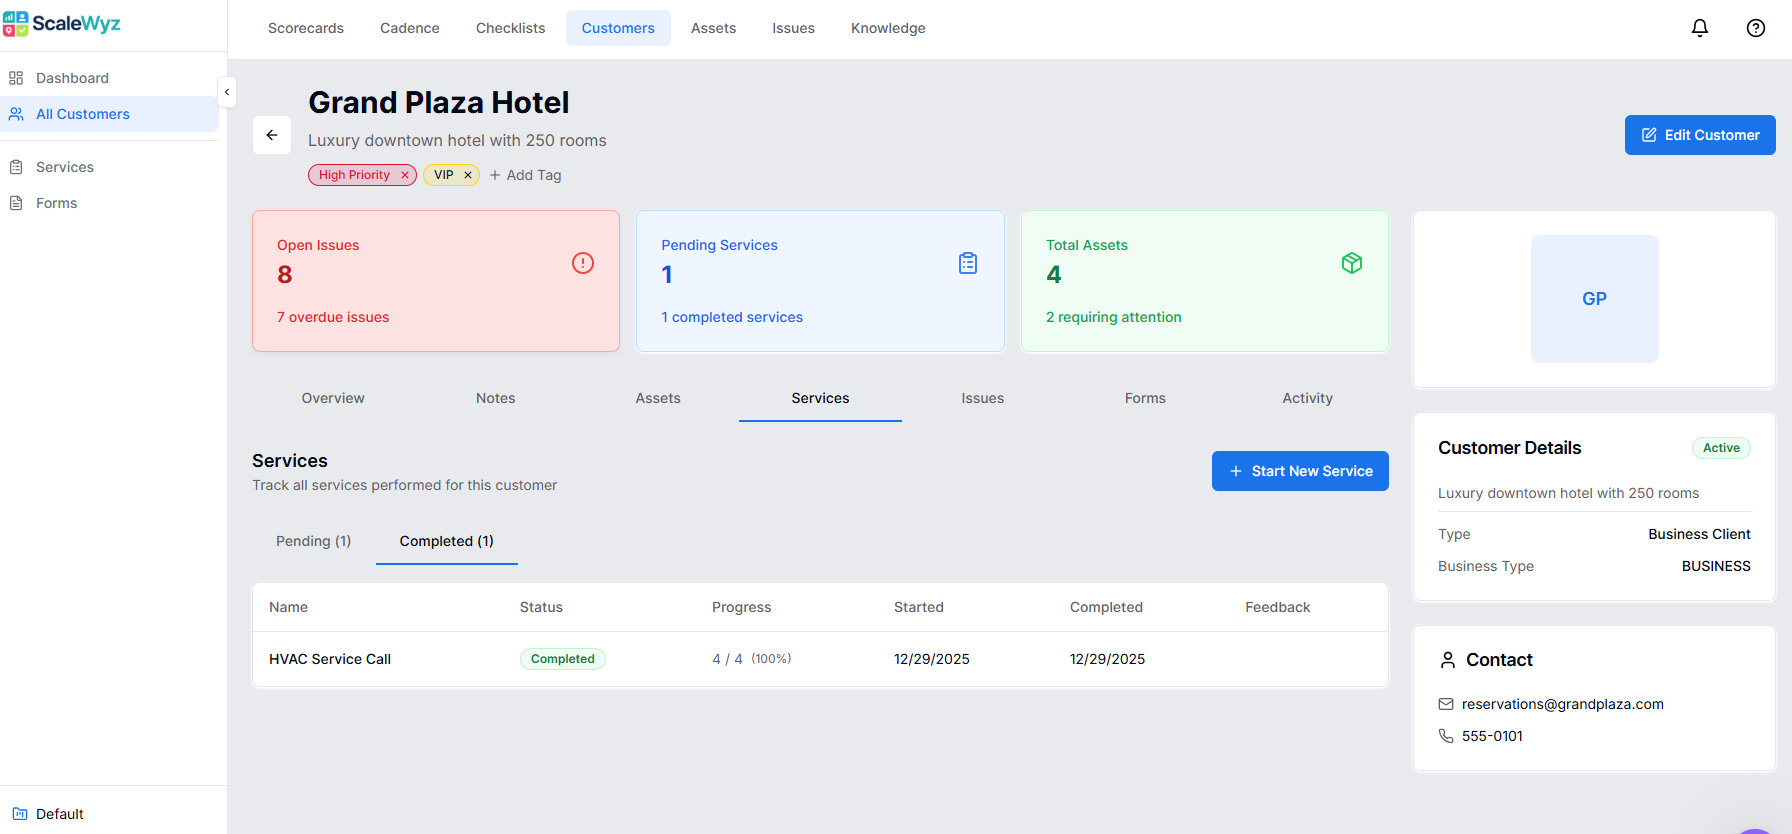Image resolution: width=1792 pixels, height=834 pixels.
Task: Click the Started column header
Action: pos(919,607)
